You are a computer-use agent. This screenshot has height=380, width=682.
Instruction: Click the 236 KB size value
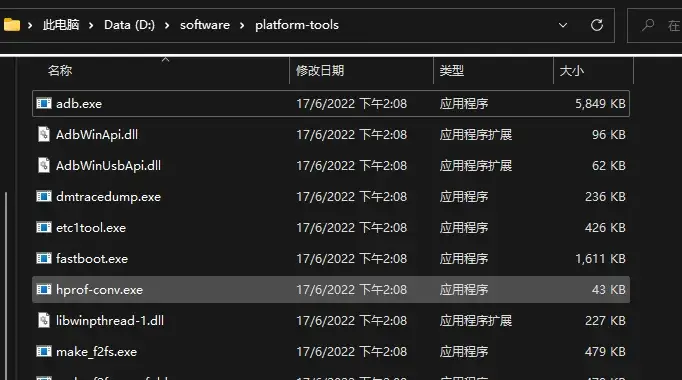coord(605,197)
